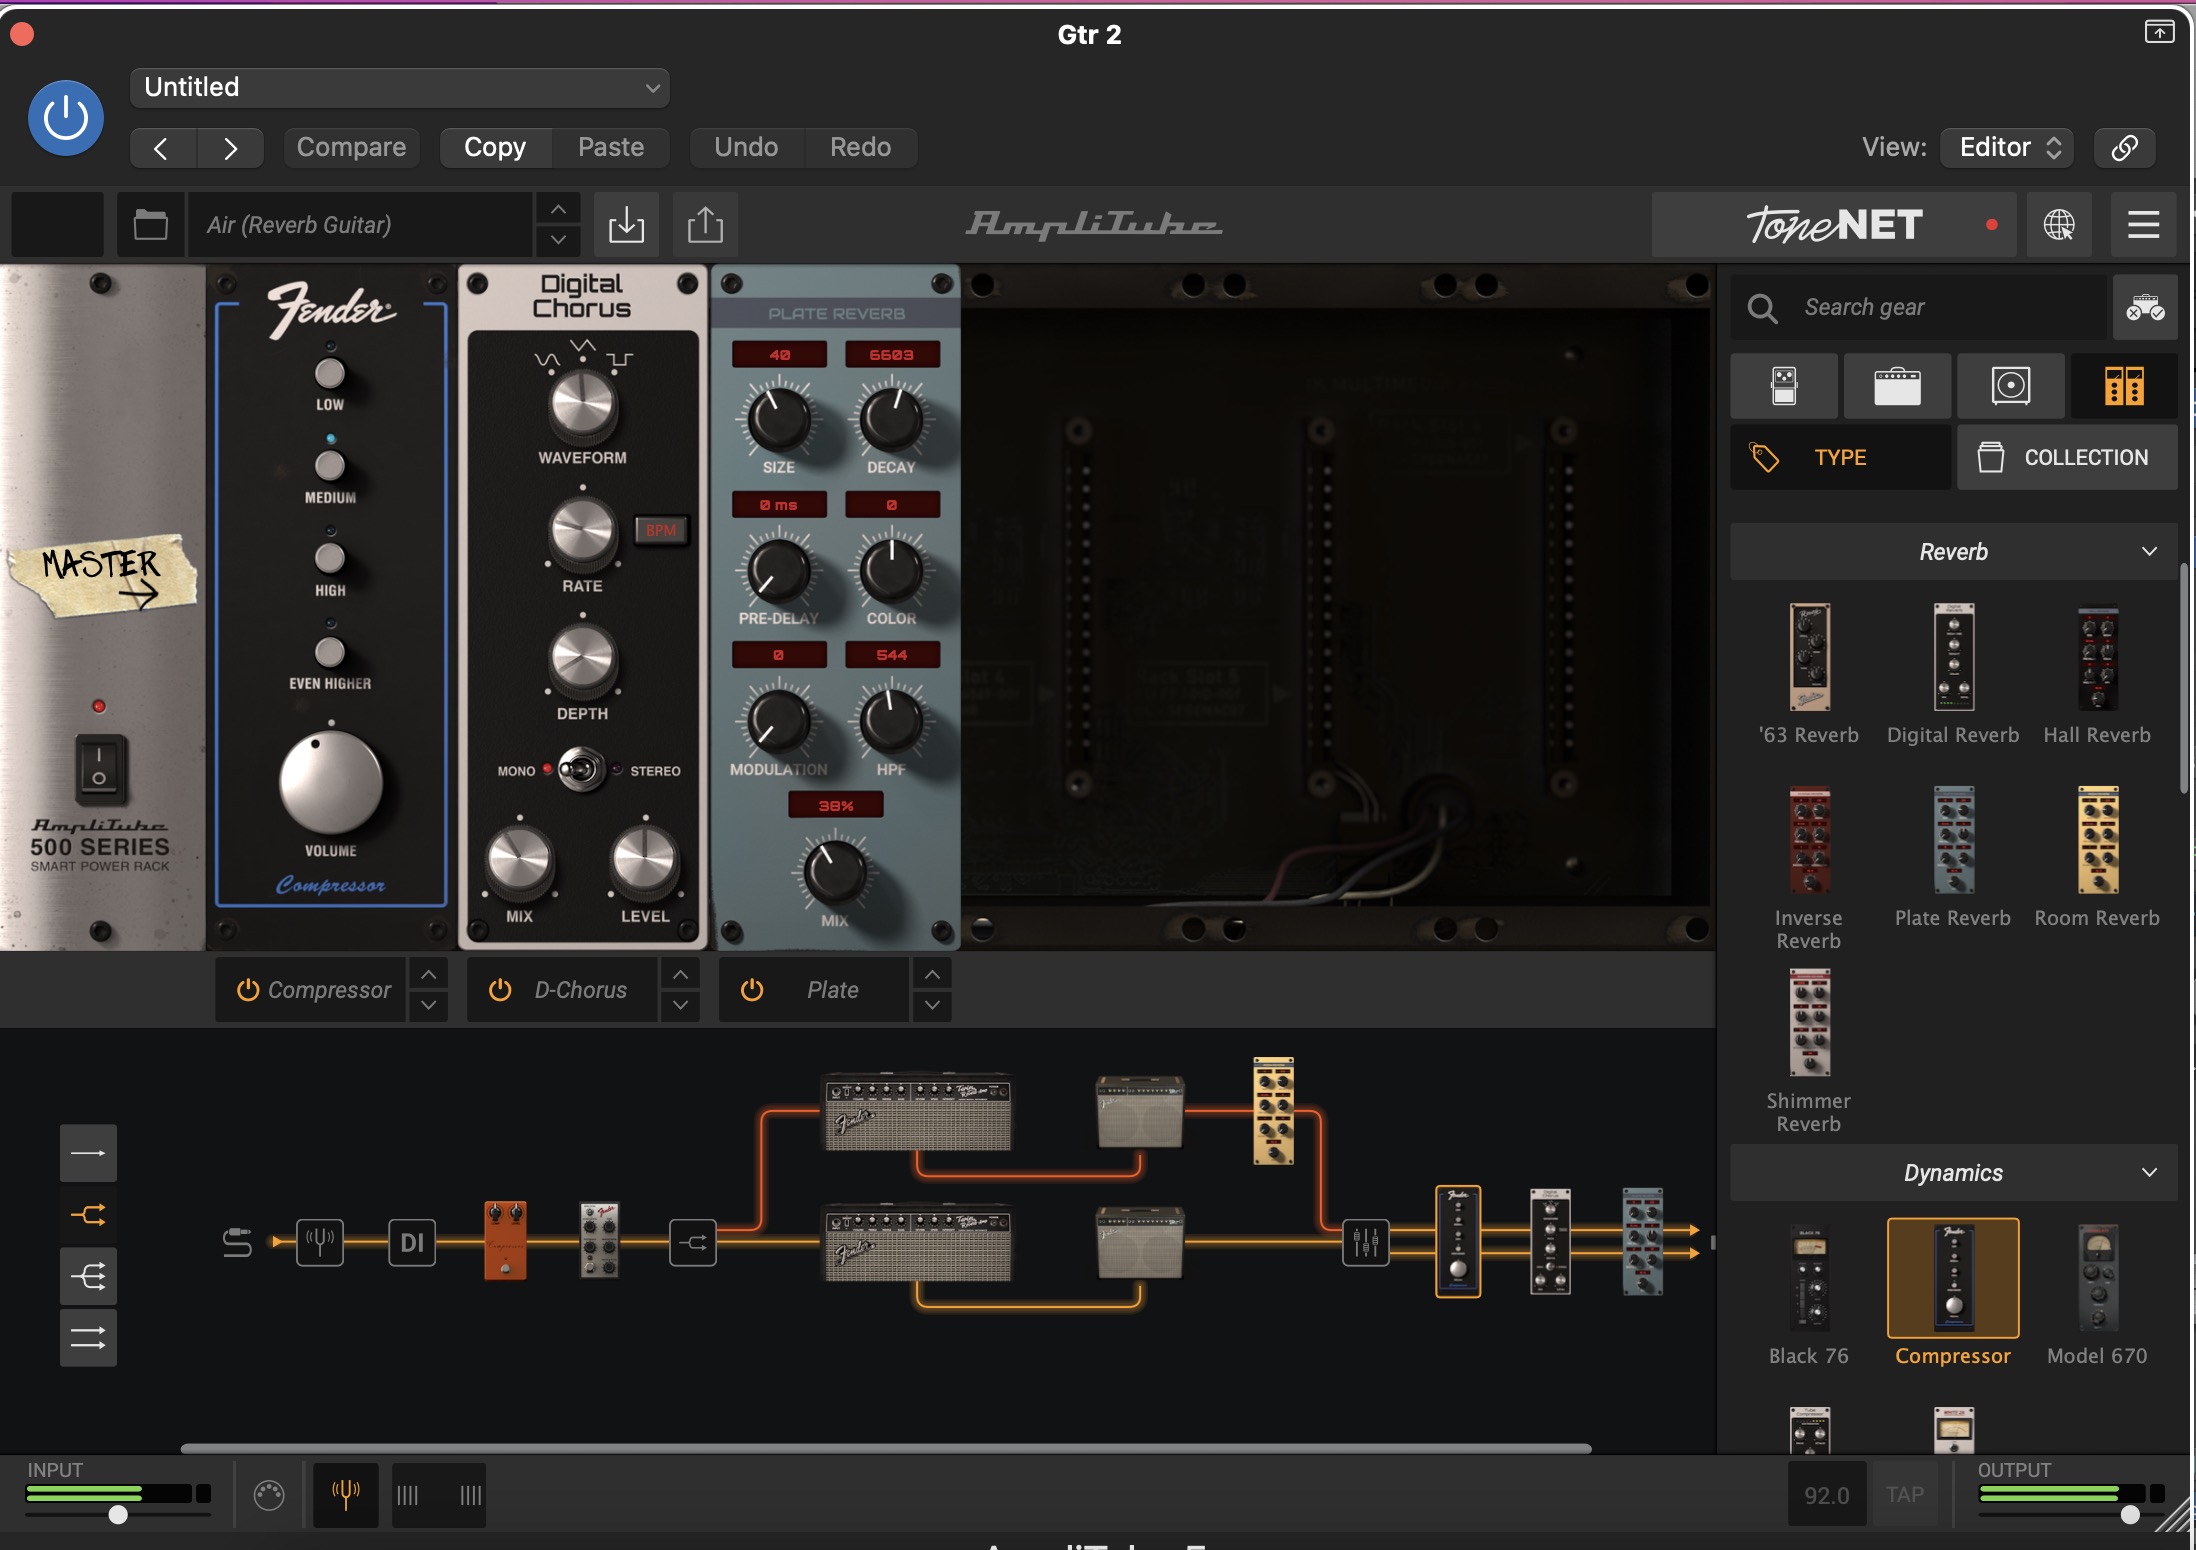This screenshot has height=1550, width=2196.
Task: Open the preset browser folder icon
Action: tap(151, 224)
